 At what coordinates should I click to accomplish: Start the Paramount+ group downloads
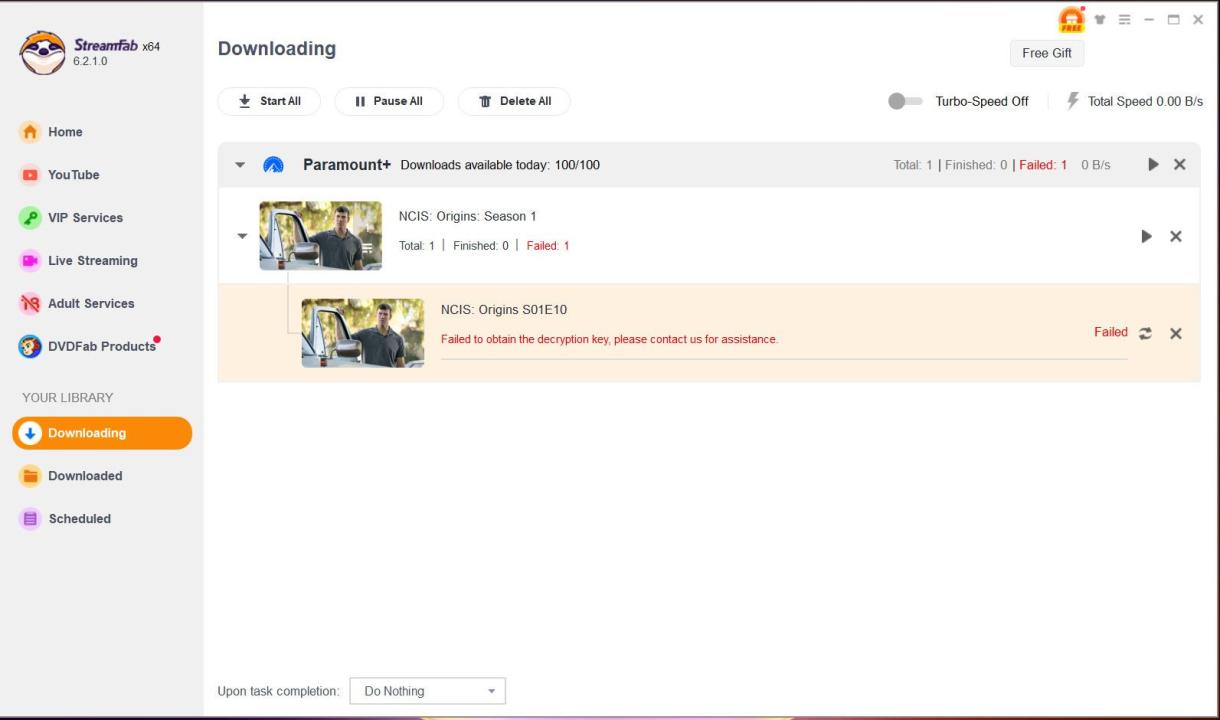click(x=1153, y=164)
